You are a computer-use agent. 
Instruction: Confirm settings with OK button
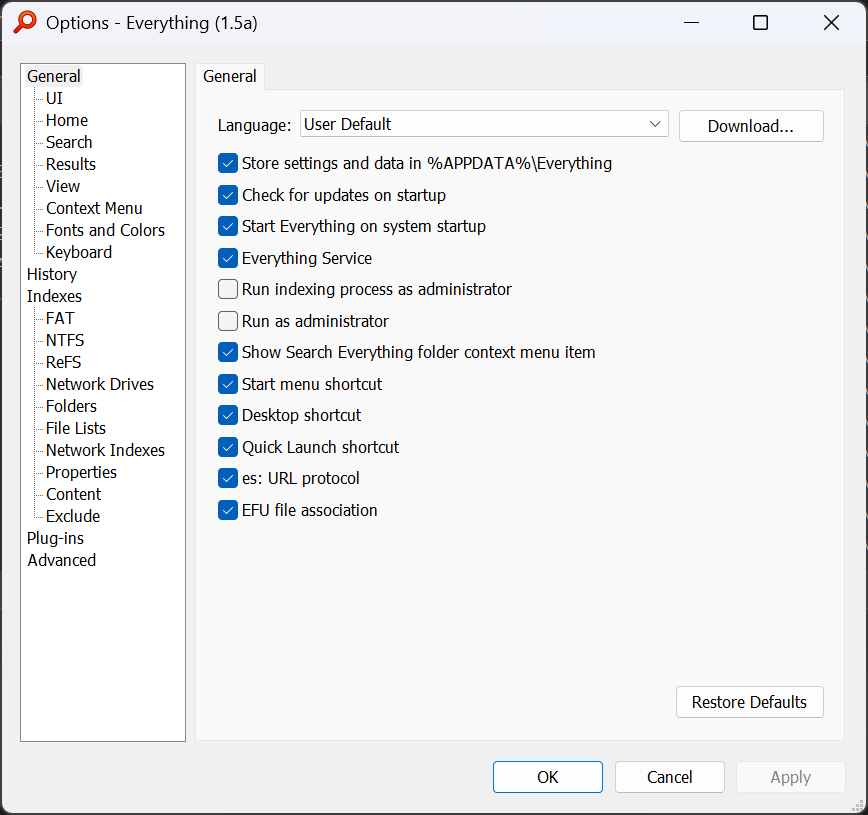click(x=547, y=777)
